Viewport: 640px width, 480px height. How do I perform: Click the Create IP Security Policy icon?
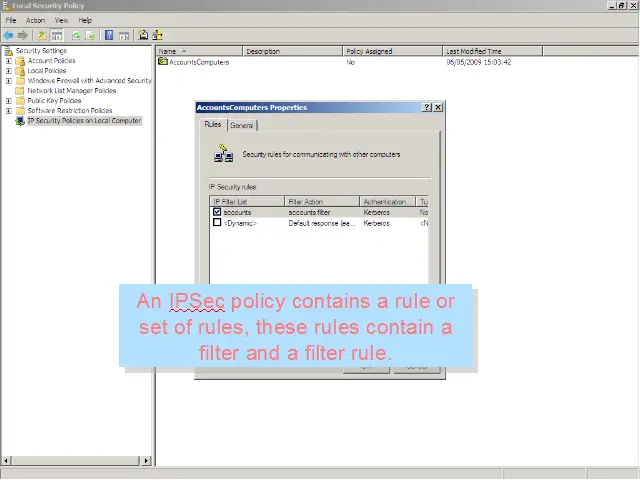click(x=143, y=35)
